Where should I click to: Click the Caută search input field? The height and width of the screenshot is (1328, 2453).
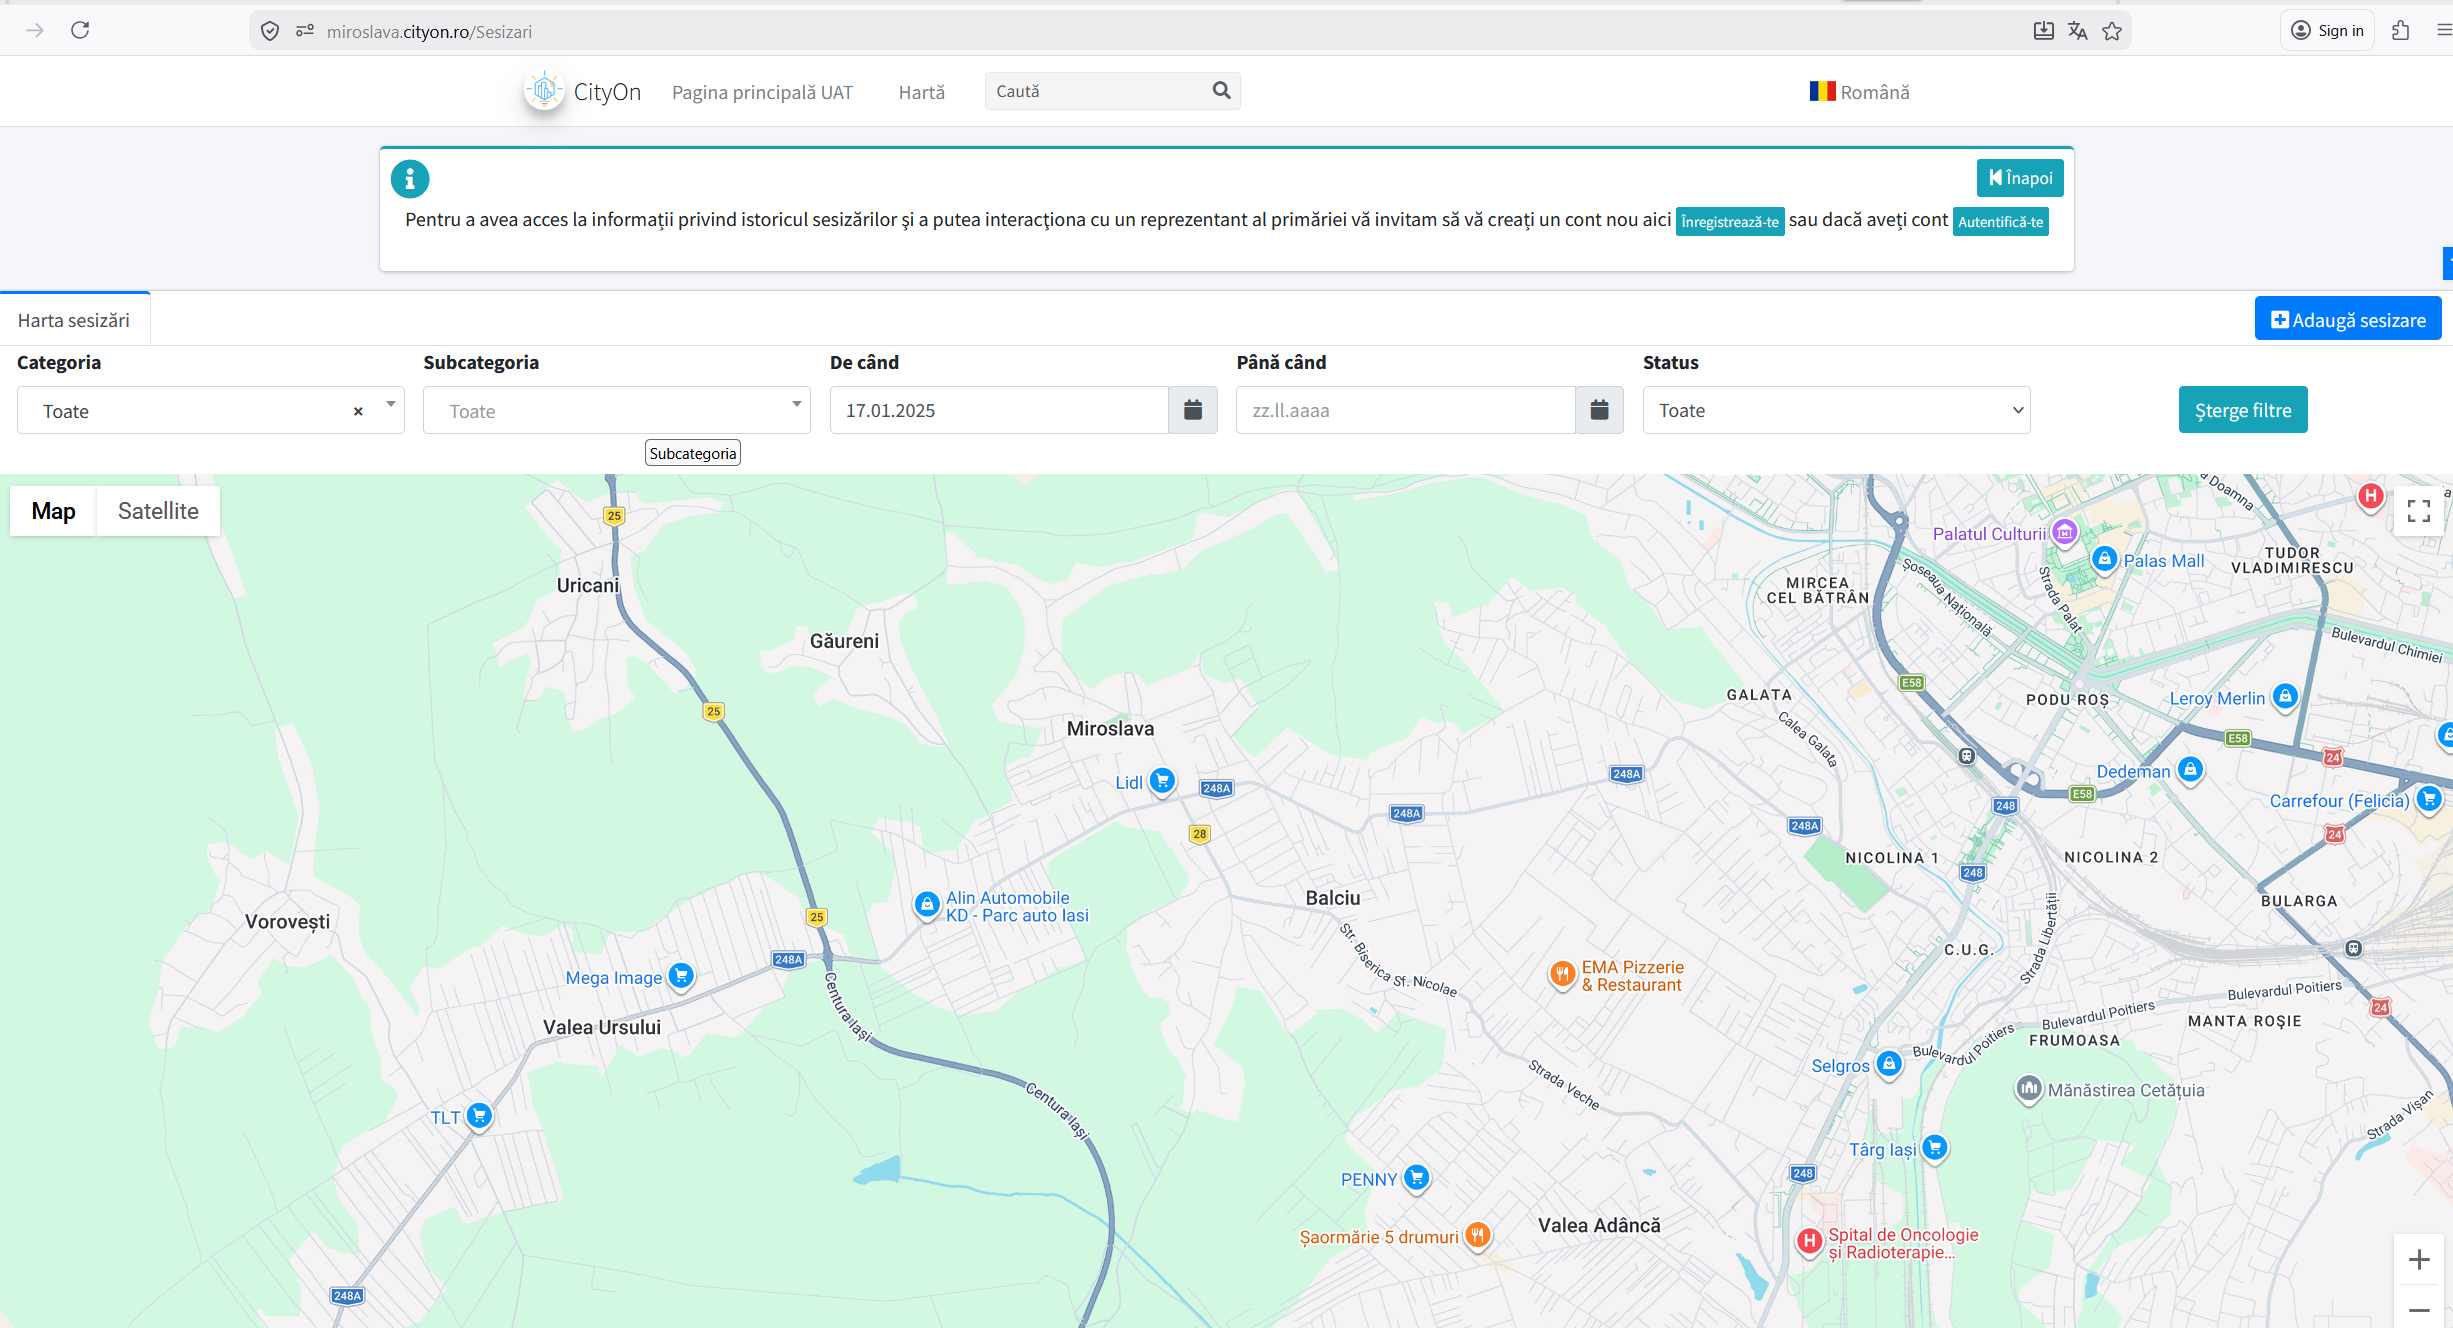tap(1097, 91)
